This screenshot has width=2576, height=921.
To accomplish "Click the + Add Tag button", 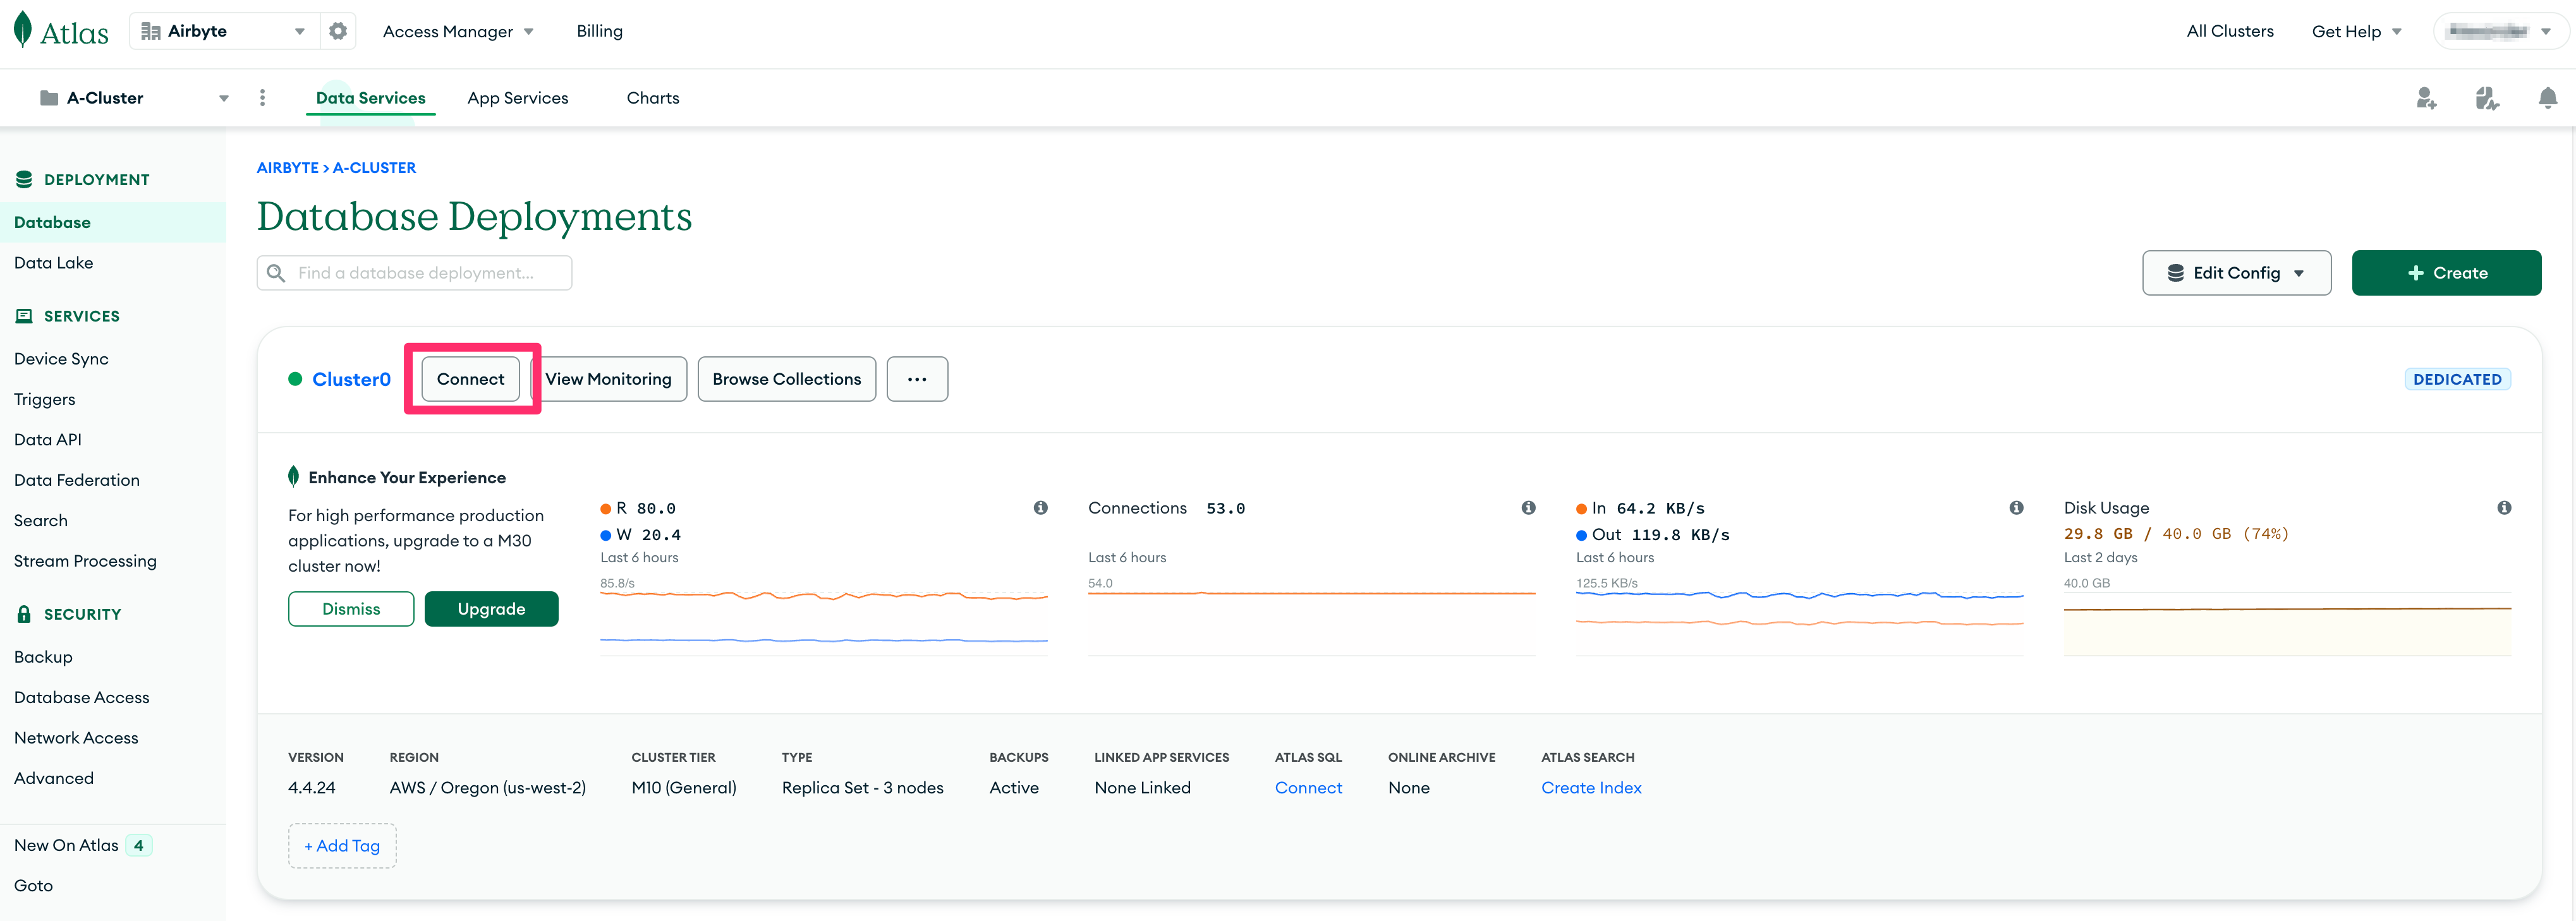I will (342, 846).
